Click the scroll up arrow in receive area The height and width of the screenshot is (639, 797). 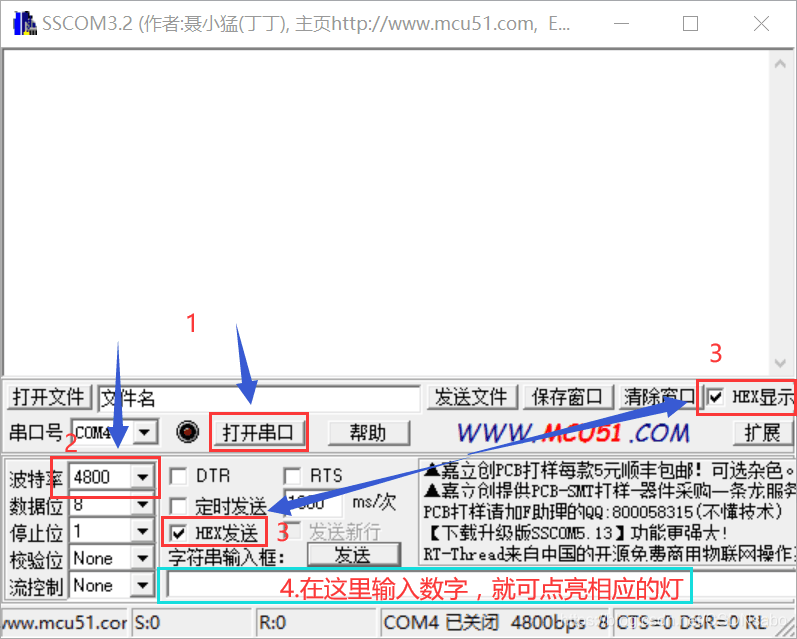pos(780,64)
